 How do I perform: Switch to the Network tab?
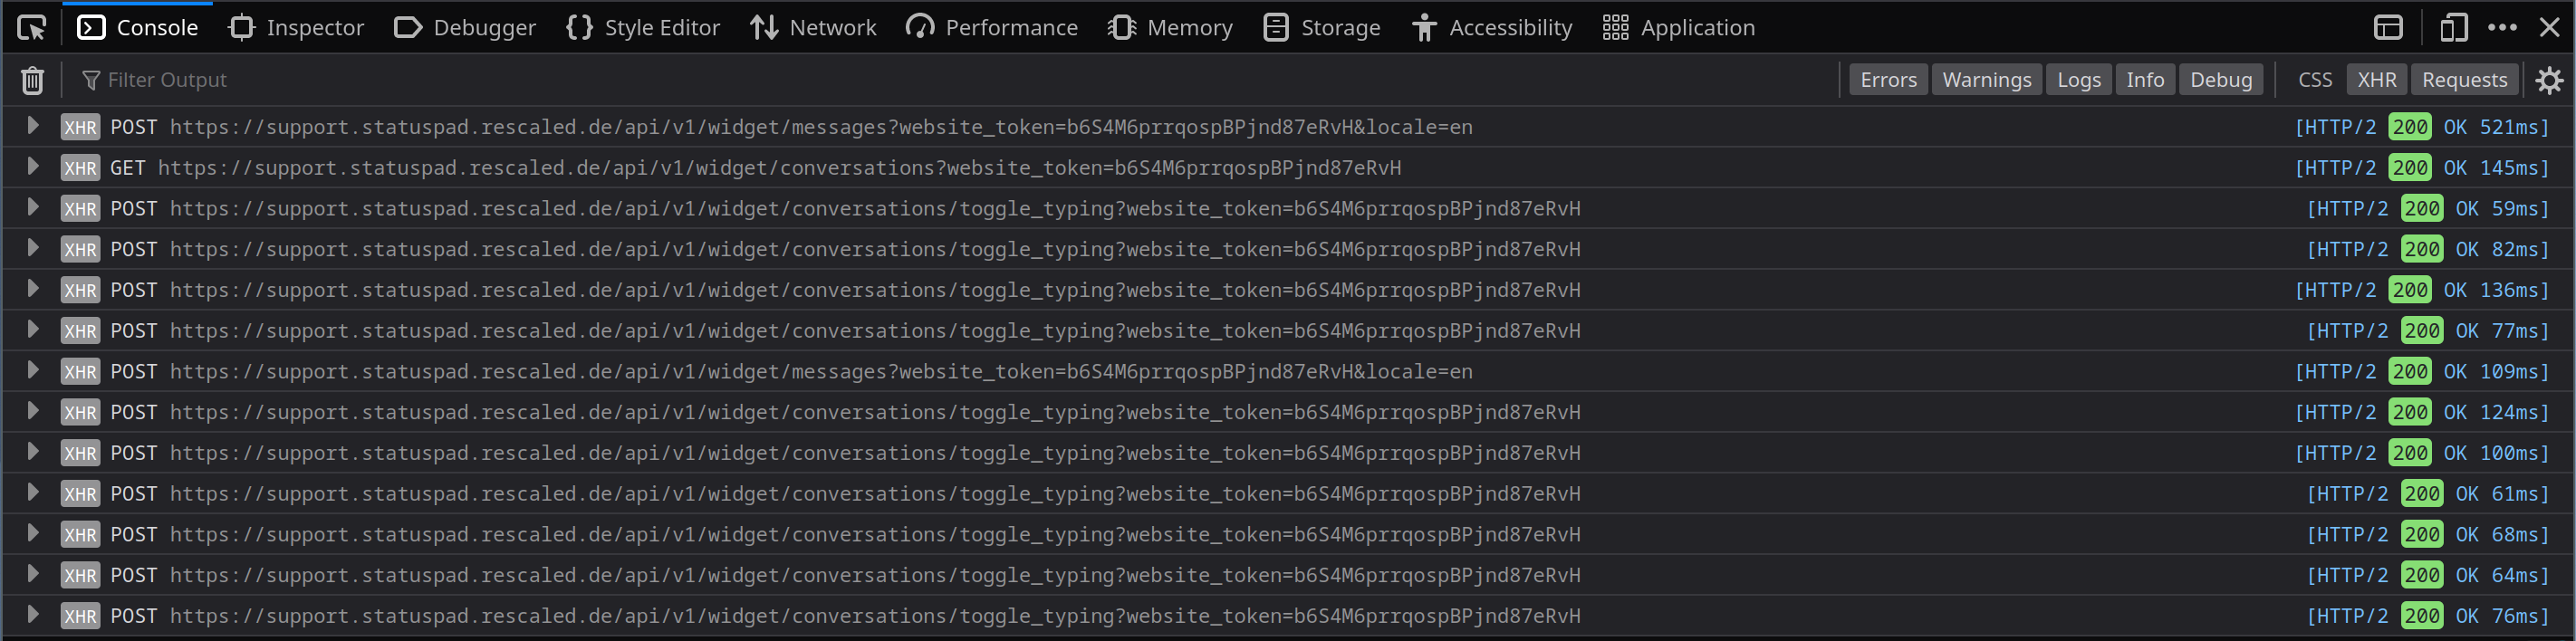click(x=813, y=27)
